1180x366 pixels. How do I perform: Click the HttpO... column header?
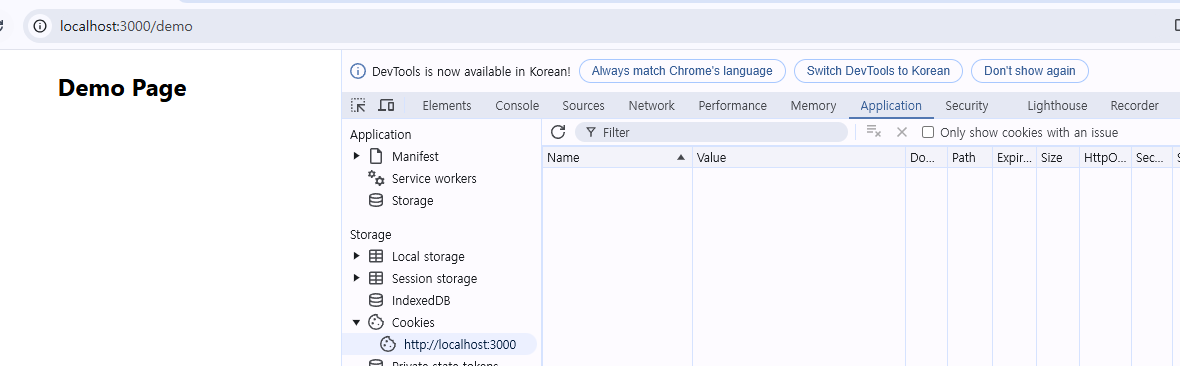pyautogui.click(x=1105, y=157)
